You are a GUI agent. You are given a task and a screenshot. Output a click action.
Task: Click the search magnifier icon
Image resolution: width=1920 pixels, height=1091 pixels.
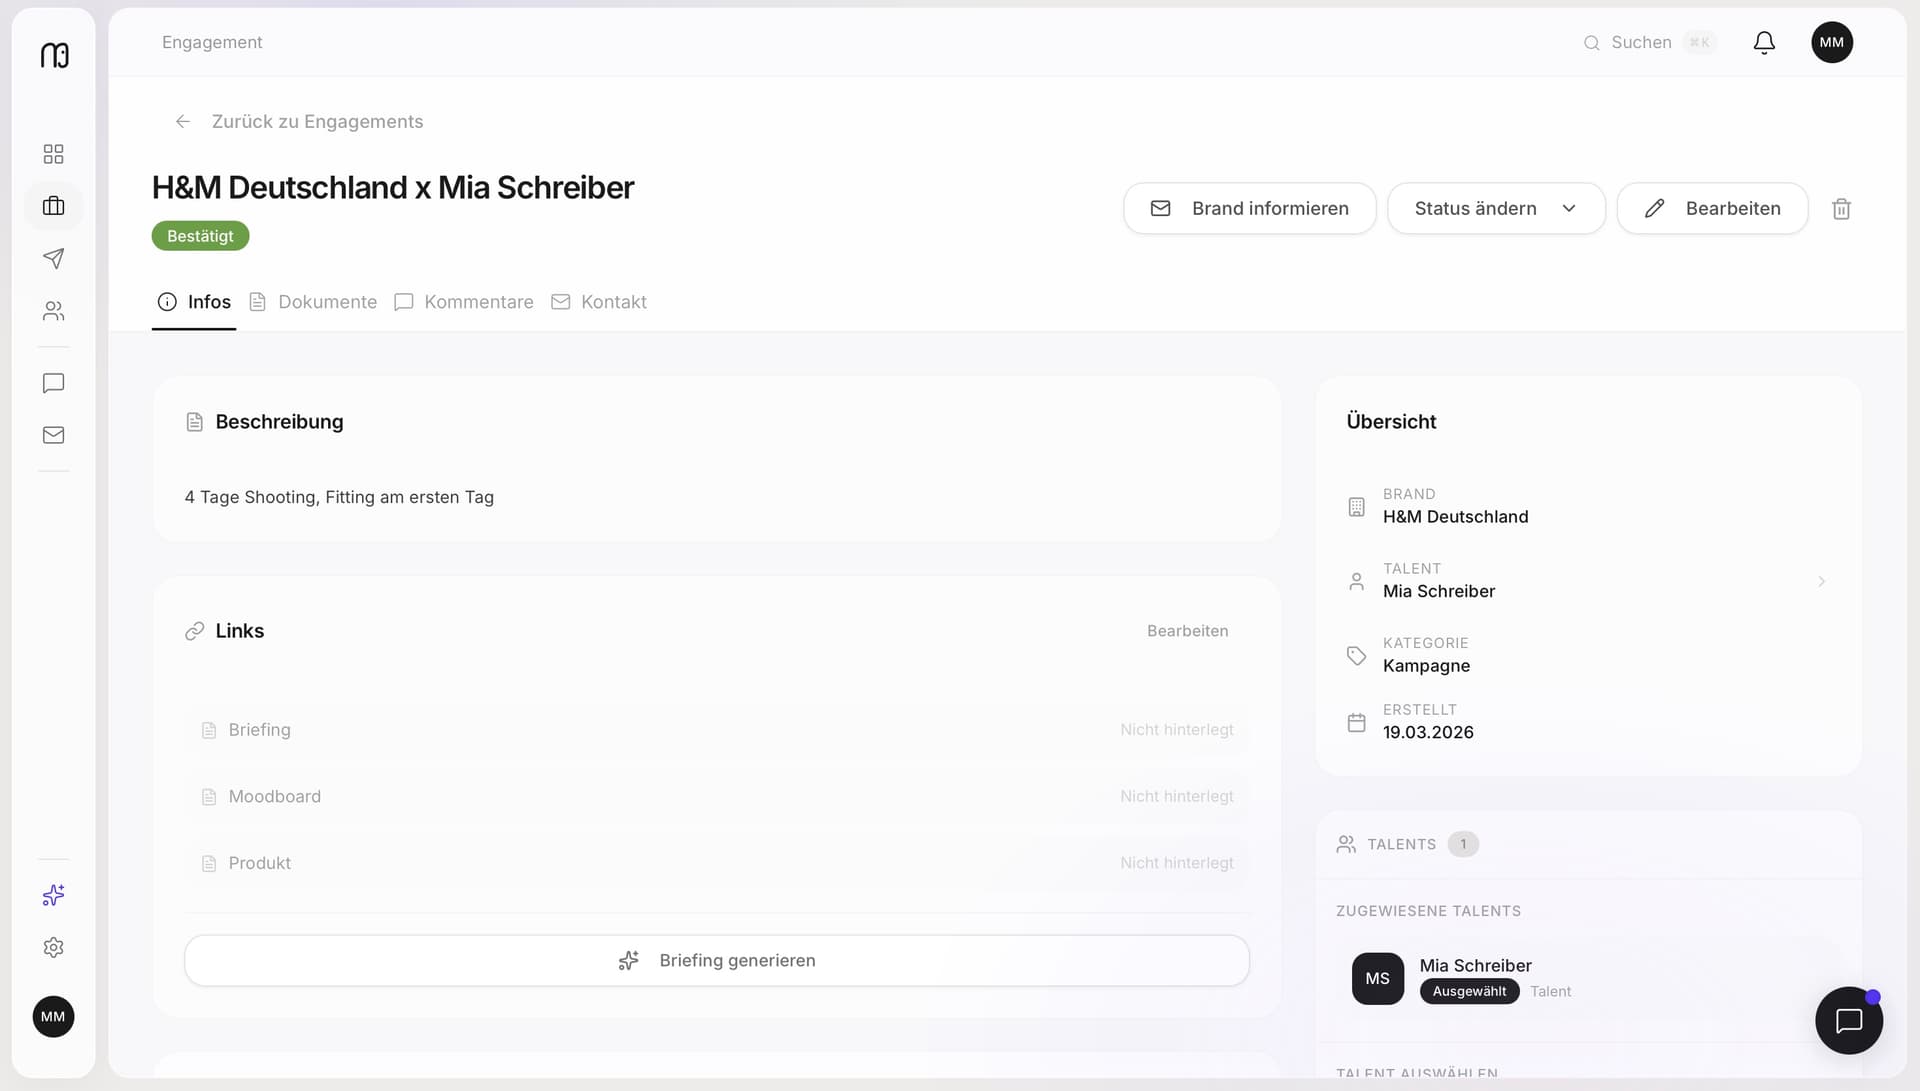coord(1591,43)
